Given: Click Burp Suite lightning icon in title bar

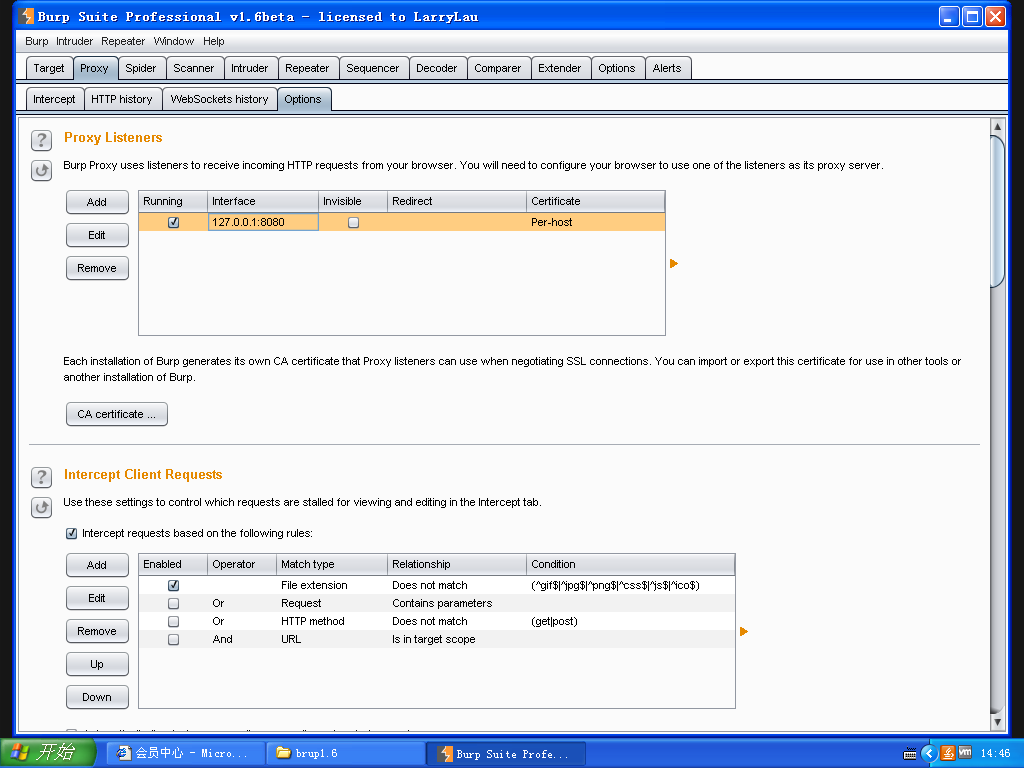Looking at the screenshot, I should coord(27,16).
